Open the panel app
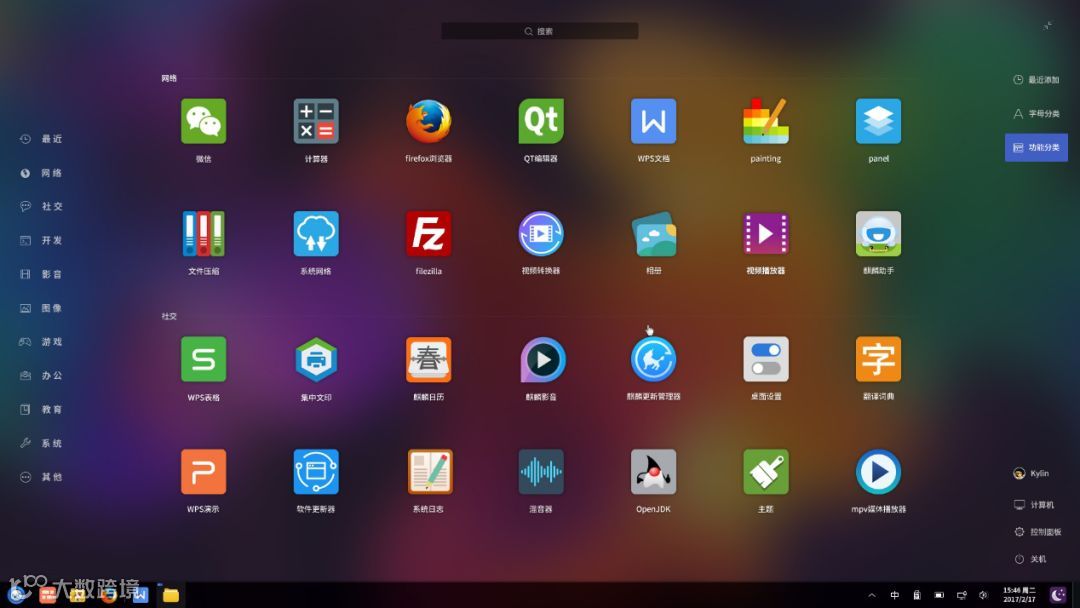Screen dimensions: 1080x608 878,121
